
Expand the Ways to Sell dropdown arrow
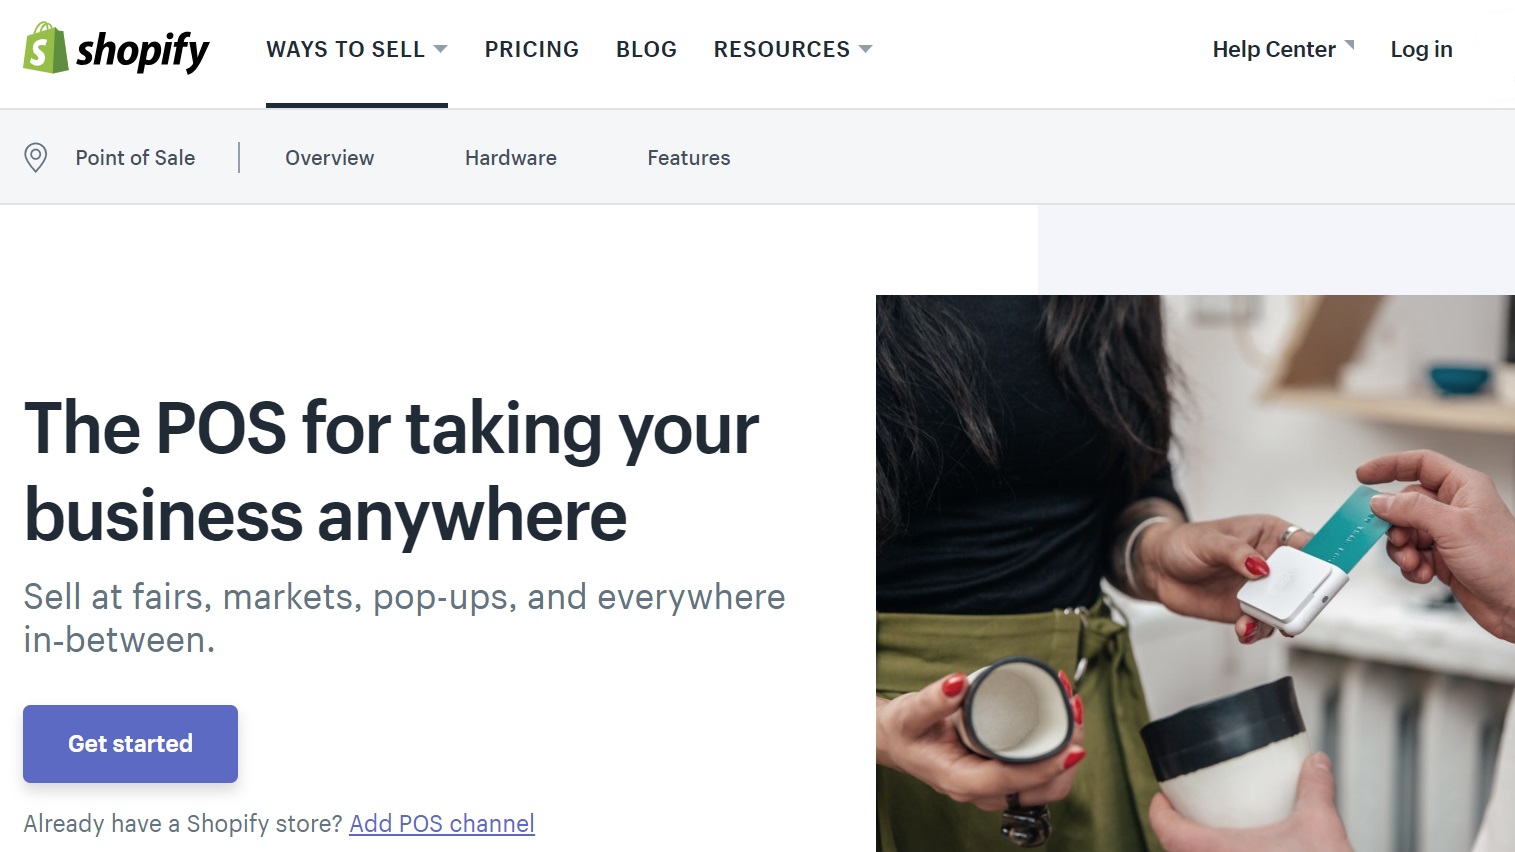point(440,49)
